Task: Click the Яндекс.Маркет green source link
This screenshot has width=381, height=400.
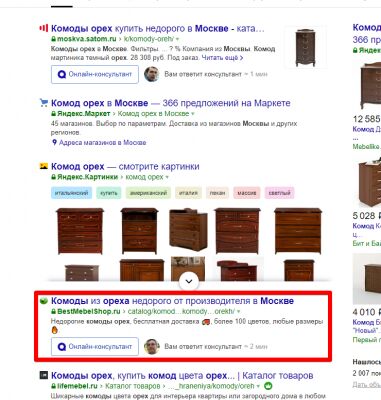Action: (84, 114)
